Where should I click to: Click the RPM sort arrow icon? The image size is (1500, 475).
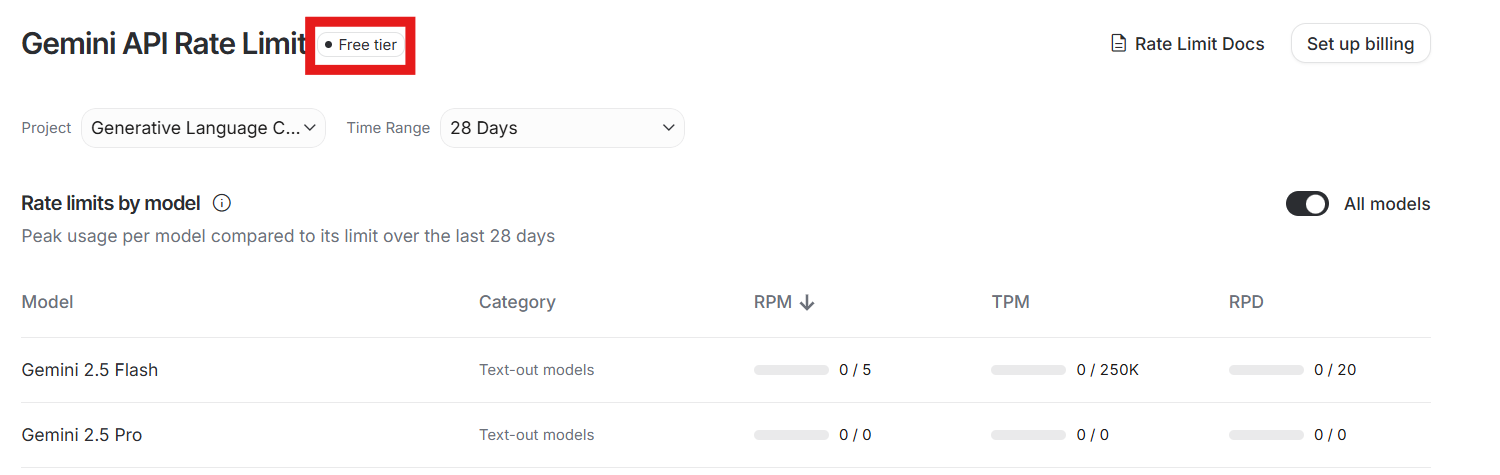point(807,302)
